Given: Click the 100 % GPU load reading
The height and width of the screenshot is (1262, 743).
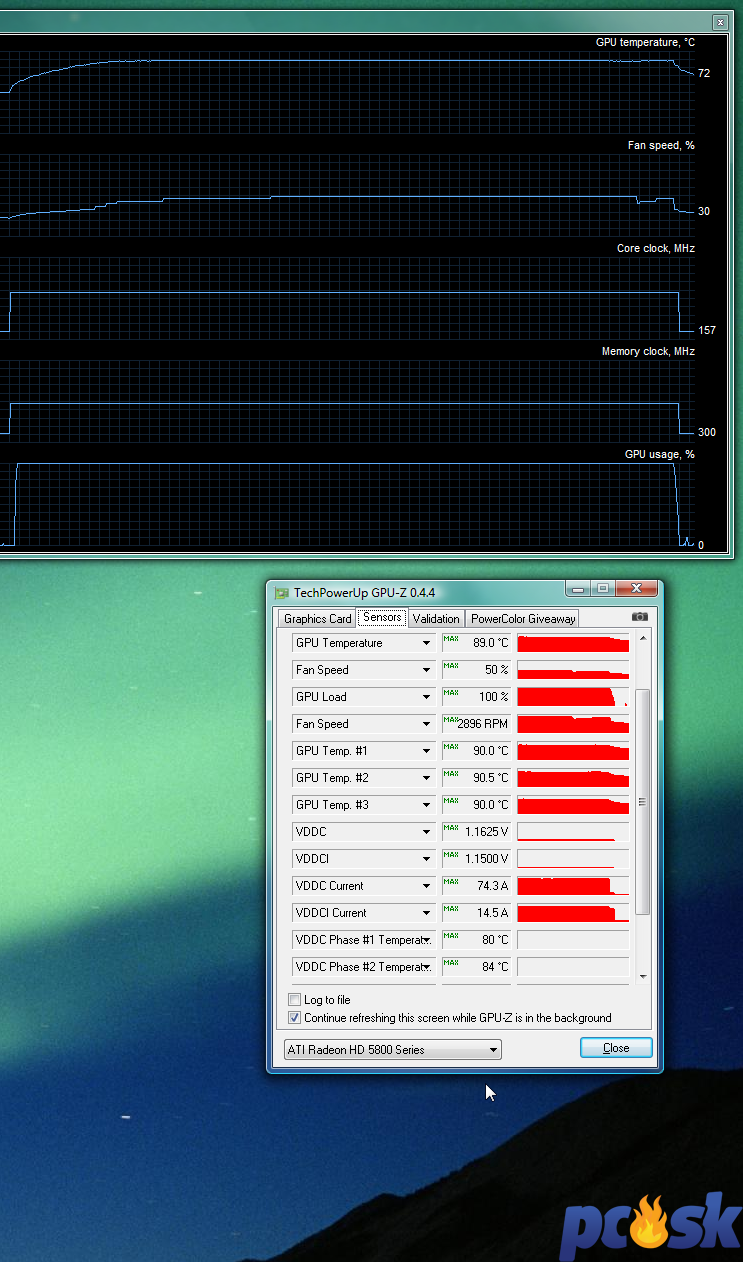Looking at the screenshot, I should (x=494, y=697).
